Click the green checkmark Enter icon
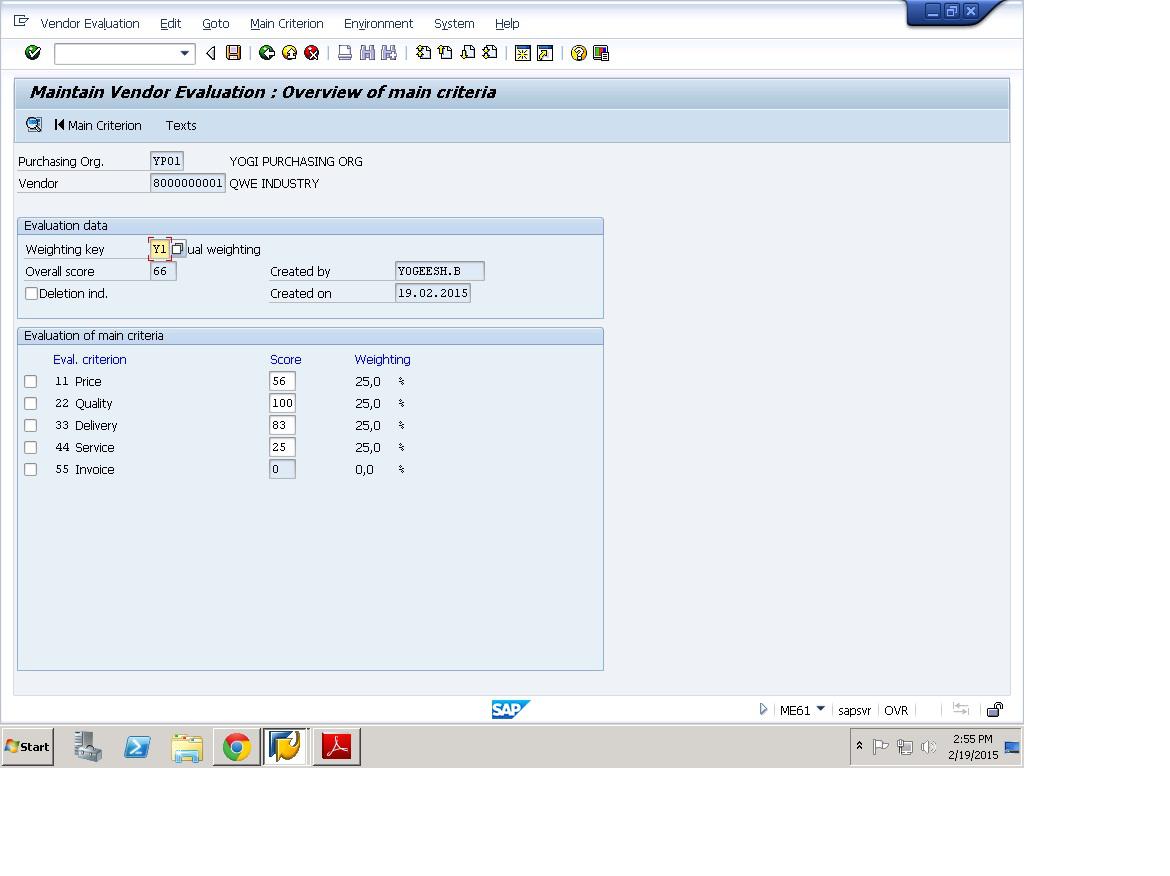 (33, 53)
